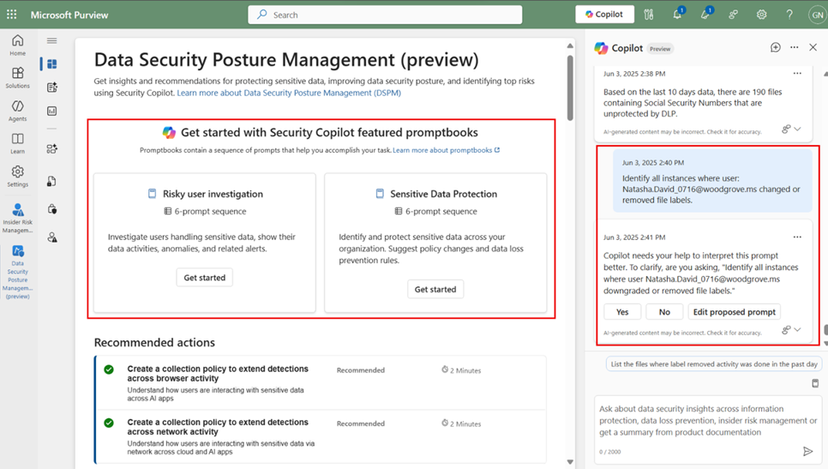Click main page scroll up arrow

570,45
